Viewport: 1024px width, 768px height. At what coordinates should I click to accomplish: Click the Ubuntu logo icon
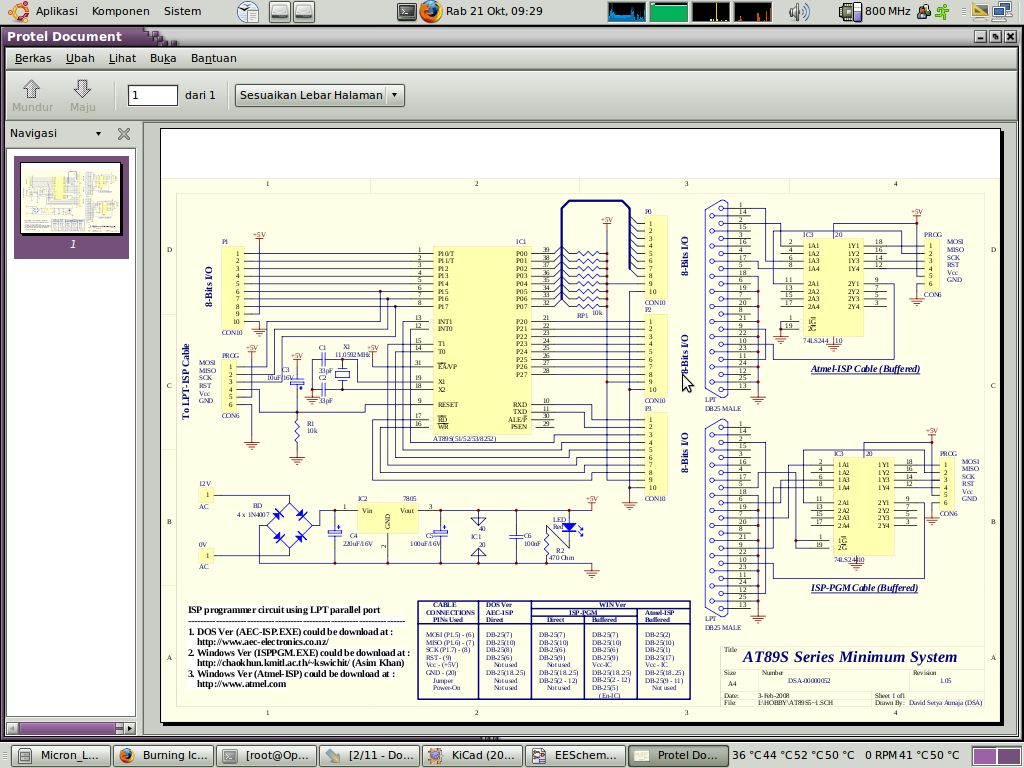tap(18, 11)
